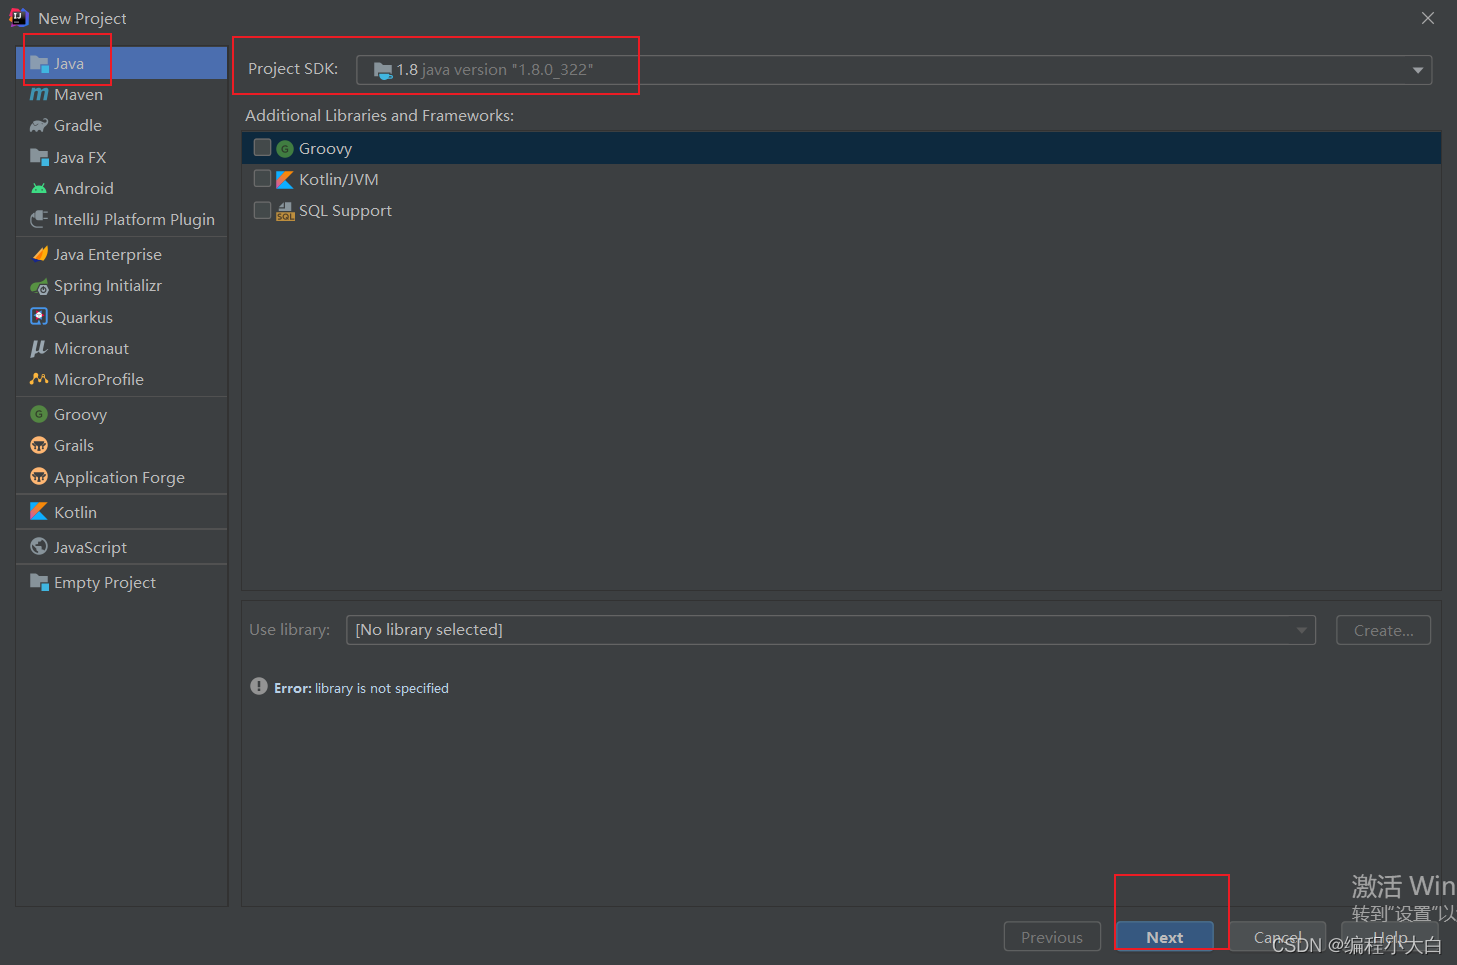Click the Java Enterprise icon

39,254
